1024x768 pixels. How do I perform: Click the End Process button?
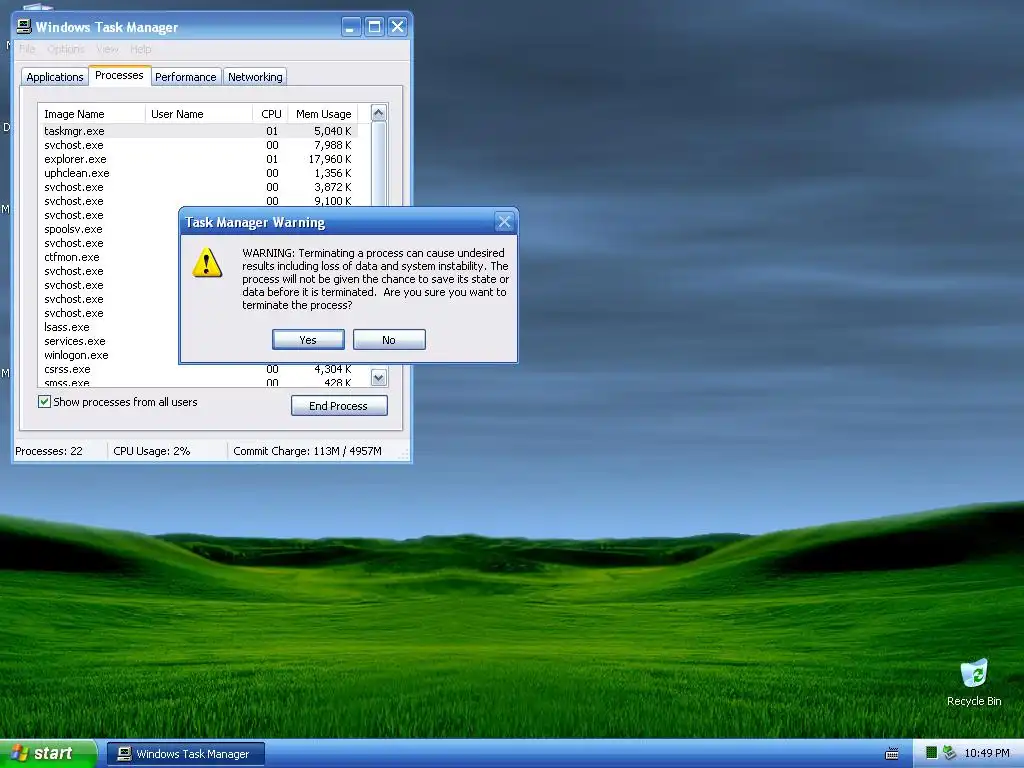click(339, 406)
